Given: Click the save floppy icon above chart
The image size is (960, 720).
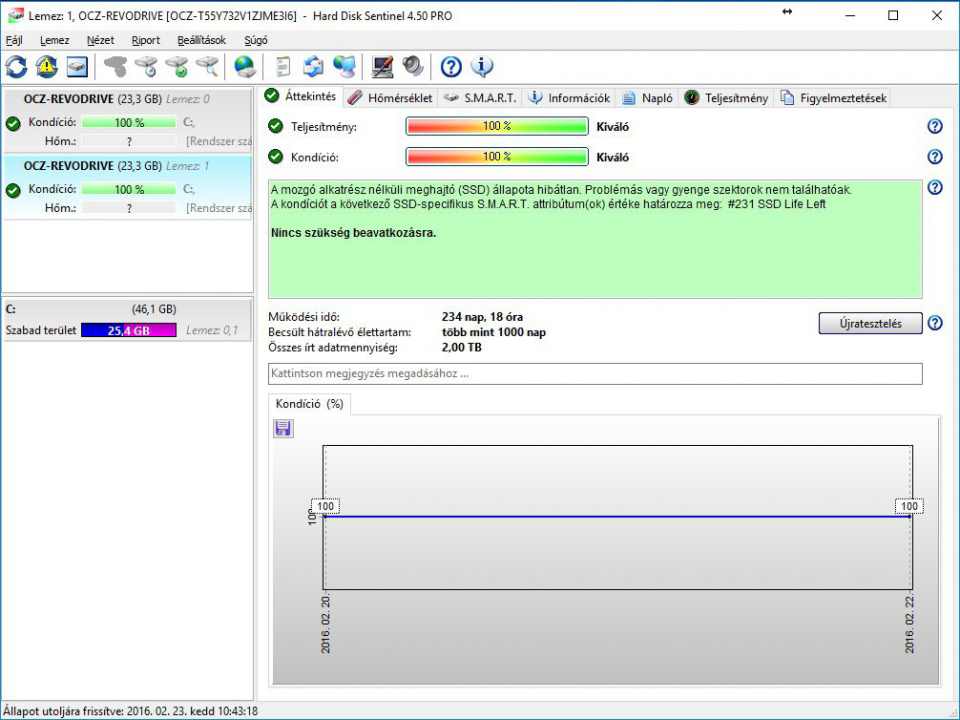Looking at the screenshot, I should pos(283,428).
